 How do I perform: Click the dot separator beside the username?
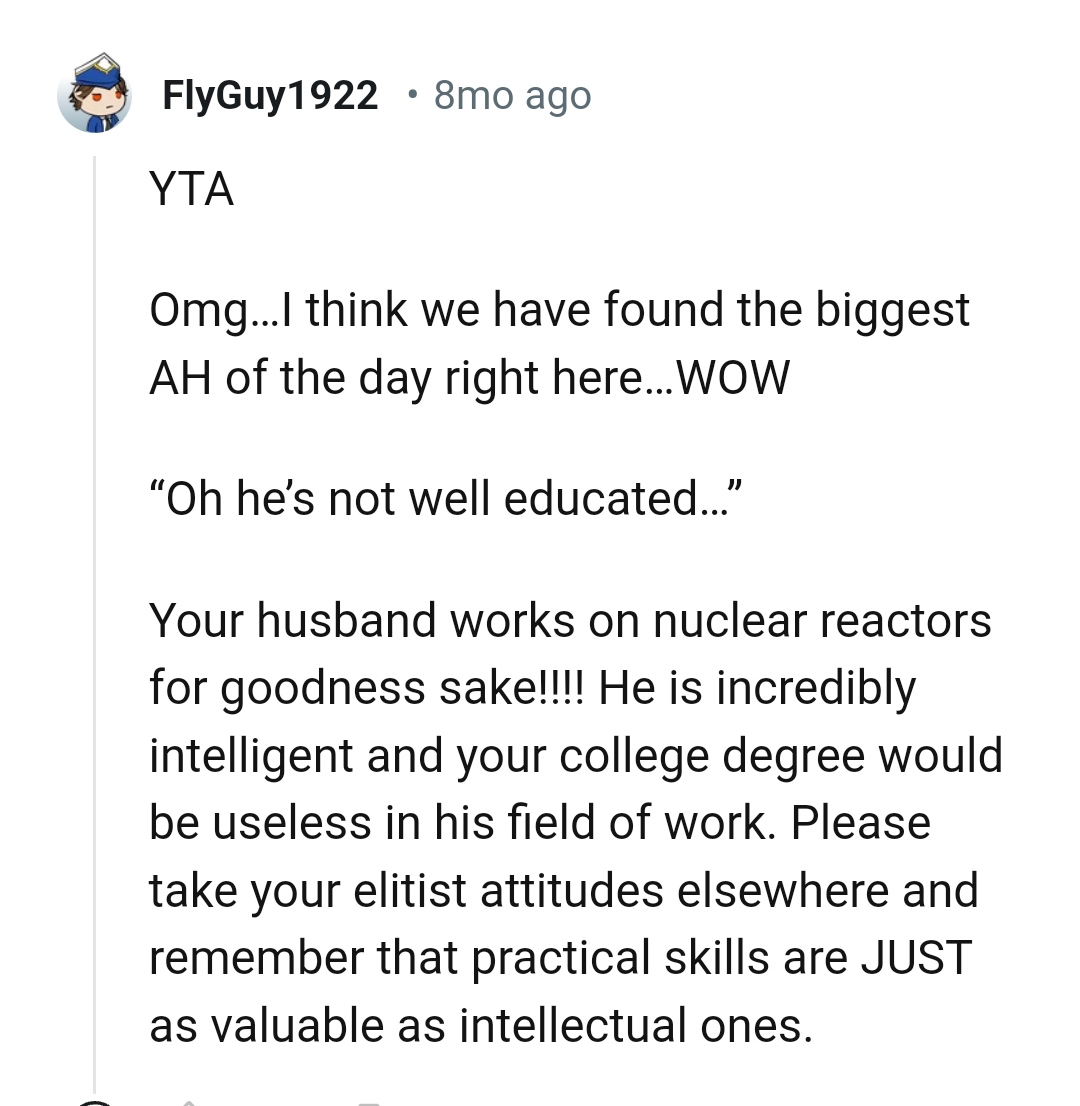(411, 96)
